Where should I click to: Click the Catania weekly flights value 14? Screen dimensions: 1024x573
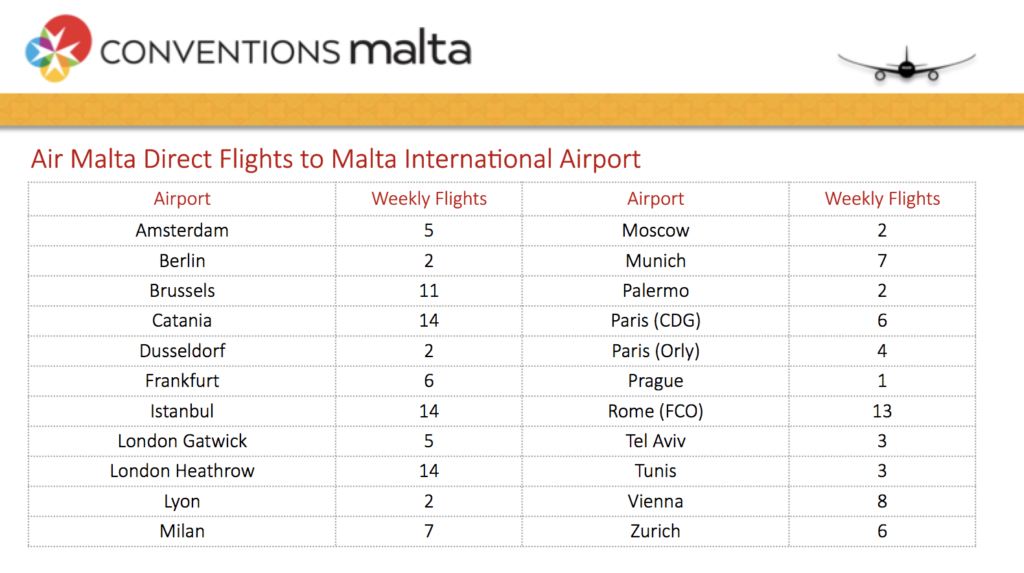coord(428,321)
